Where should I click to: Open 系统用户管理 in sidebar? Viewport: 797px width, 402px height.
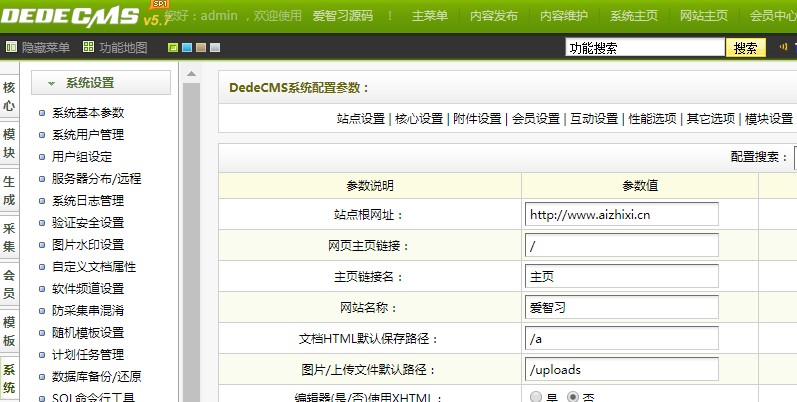pos(88,135)
